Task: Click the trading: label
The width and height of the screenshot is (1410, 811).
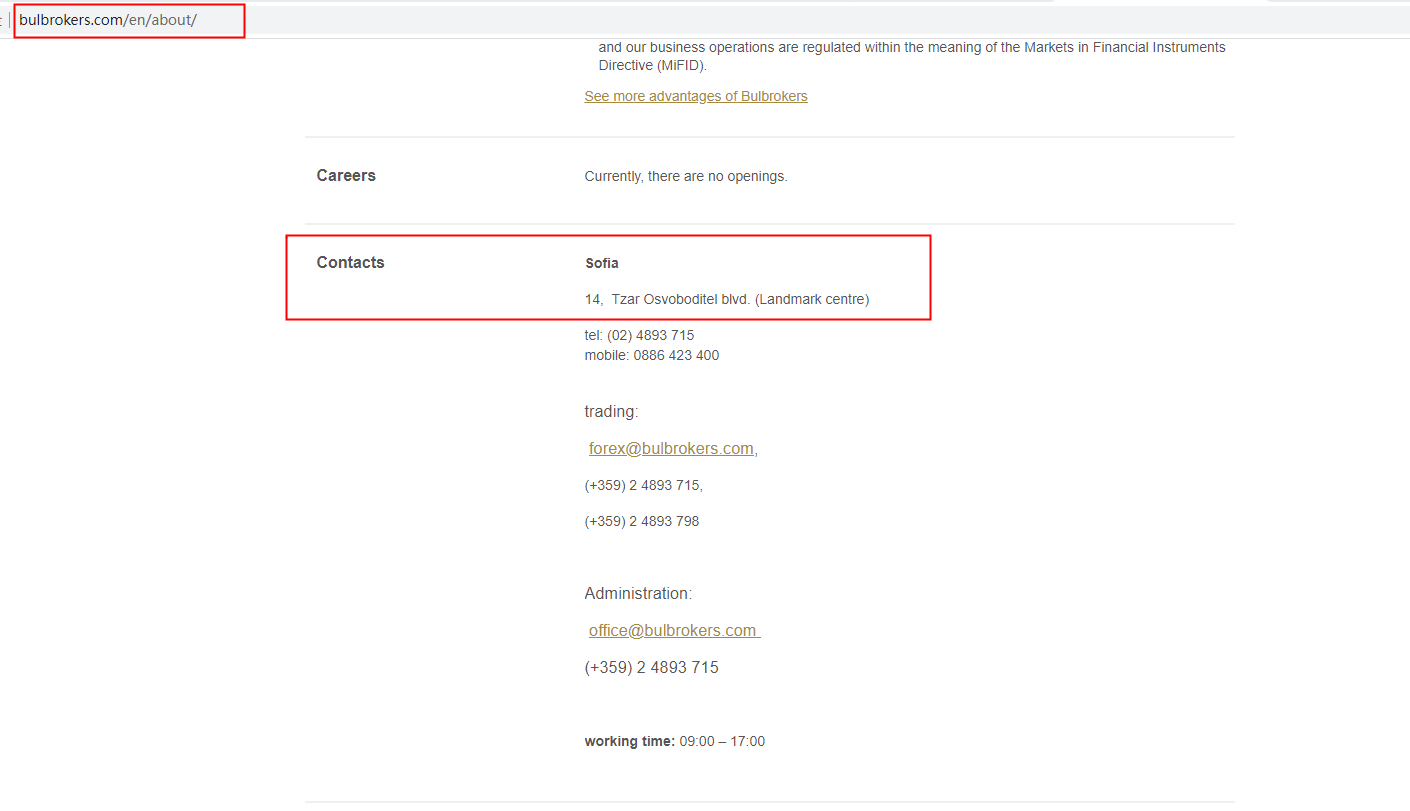Action: 611,412
